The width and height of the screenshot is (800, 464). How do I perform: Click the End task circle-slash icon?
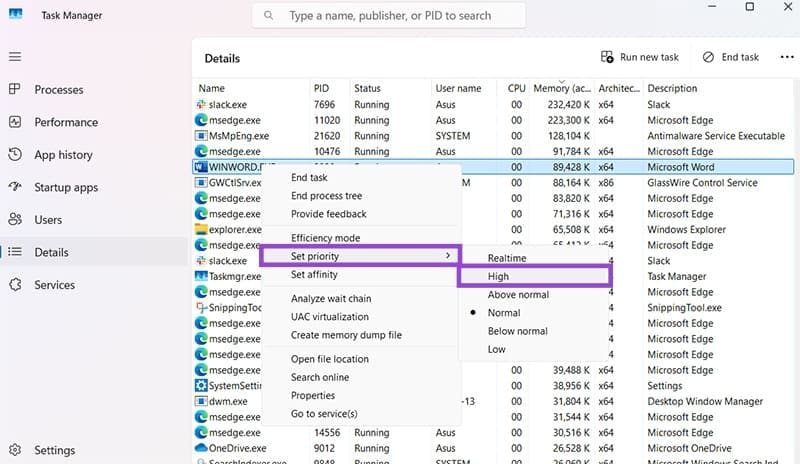click(x=708, y=57)
